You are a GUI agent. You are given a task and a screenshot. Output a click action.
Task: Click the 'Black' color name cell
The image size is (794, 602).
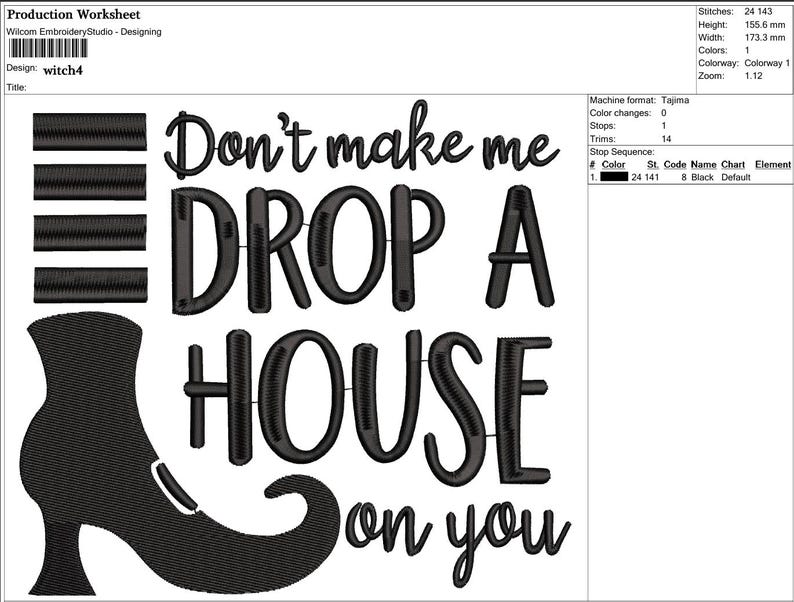click(702, 177)
